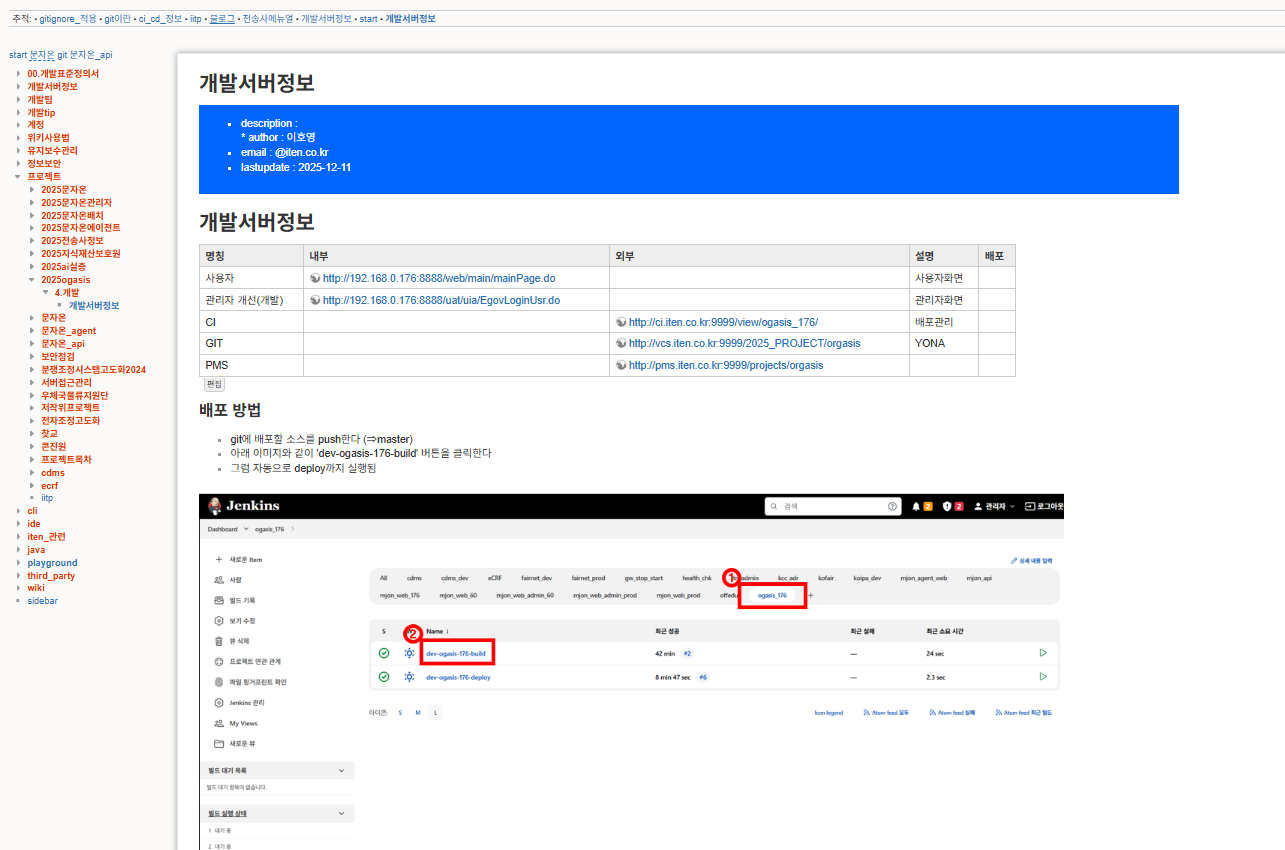The image size is (1285, 850).
Task: Run dev-ogasis-176-deploy with its green play icon
Action: coord(1042,677)
